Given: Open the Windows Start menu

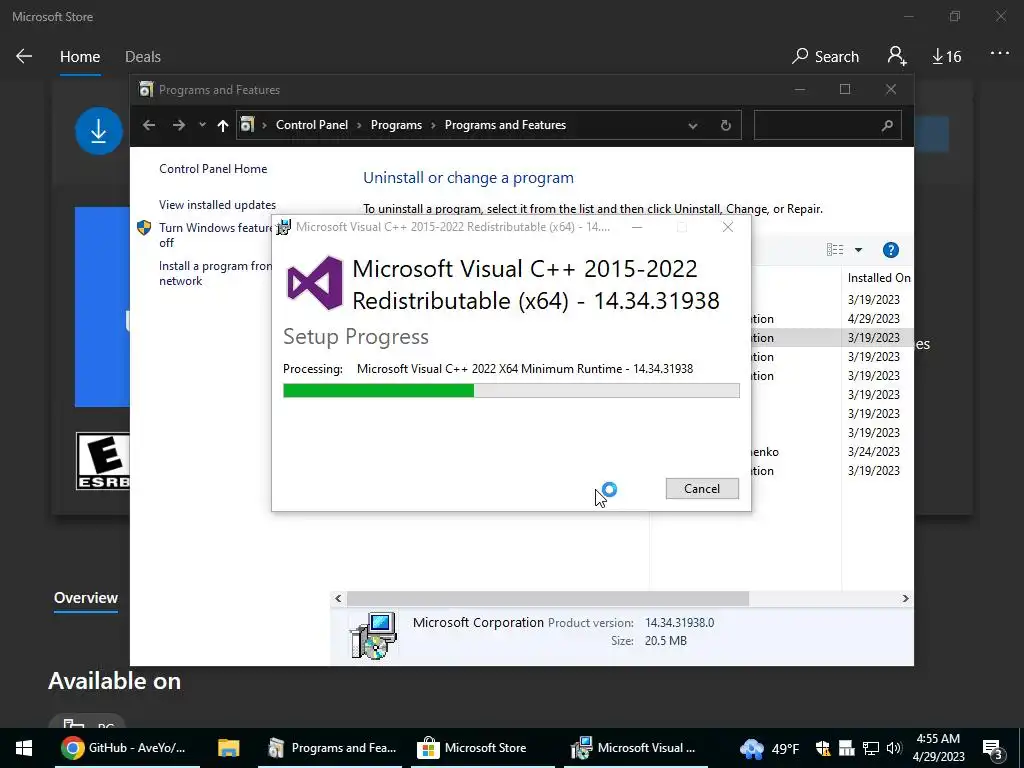Looking at the screenshot, I should coord(24,748).
